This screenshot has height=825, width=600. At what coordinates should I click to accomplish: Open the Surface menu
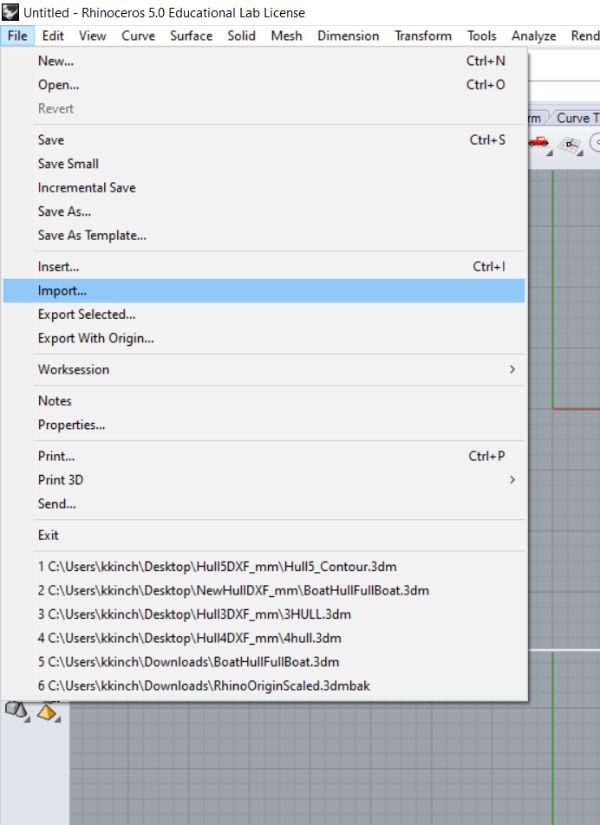pos(191,36)
